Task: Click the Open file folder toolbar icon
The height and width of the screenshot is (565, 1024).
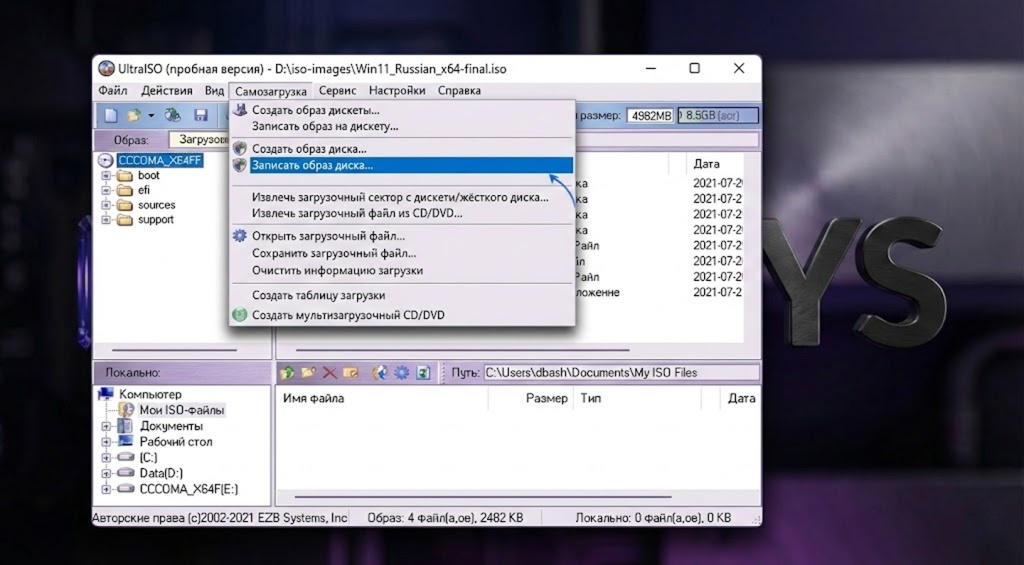Action: [x=133, y=115]
